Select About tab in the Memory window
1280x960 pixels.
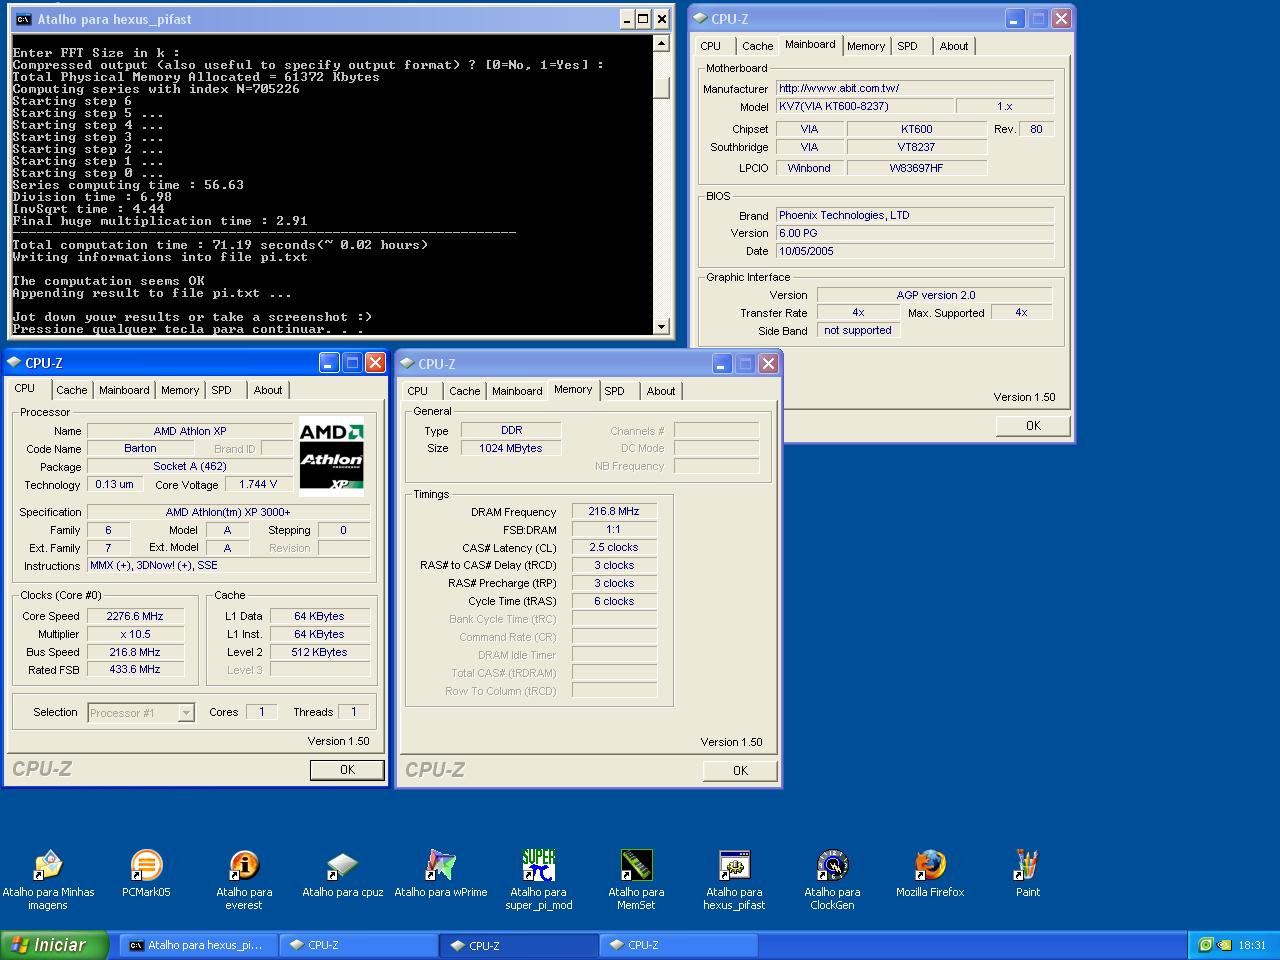point(661,391)
